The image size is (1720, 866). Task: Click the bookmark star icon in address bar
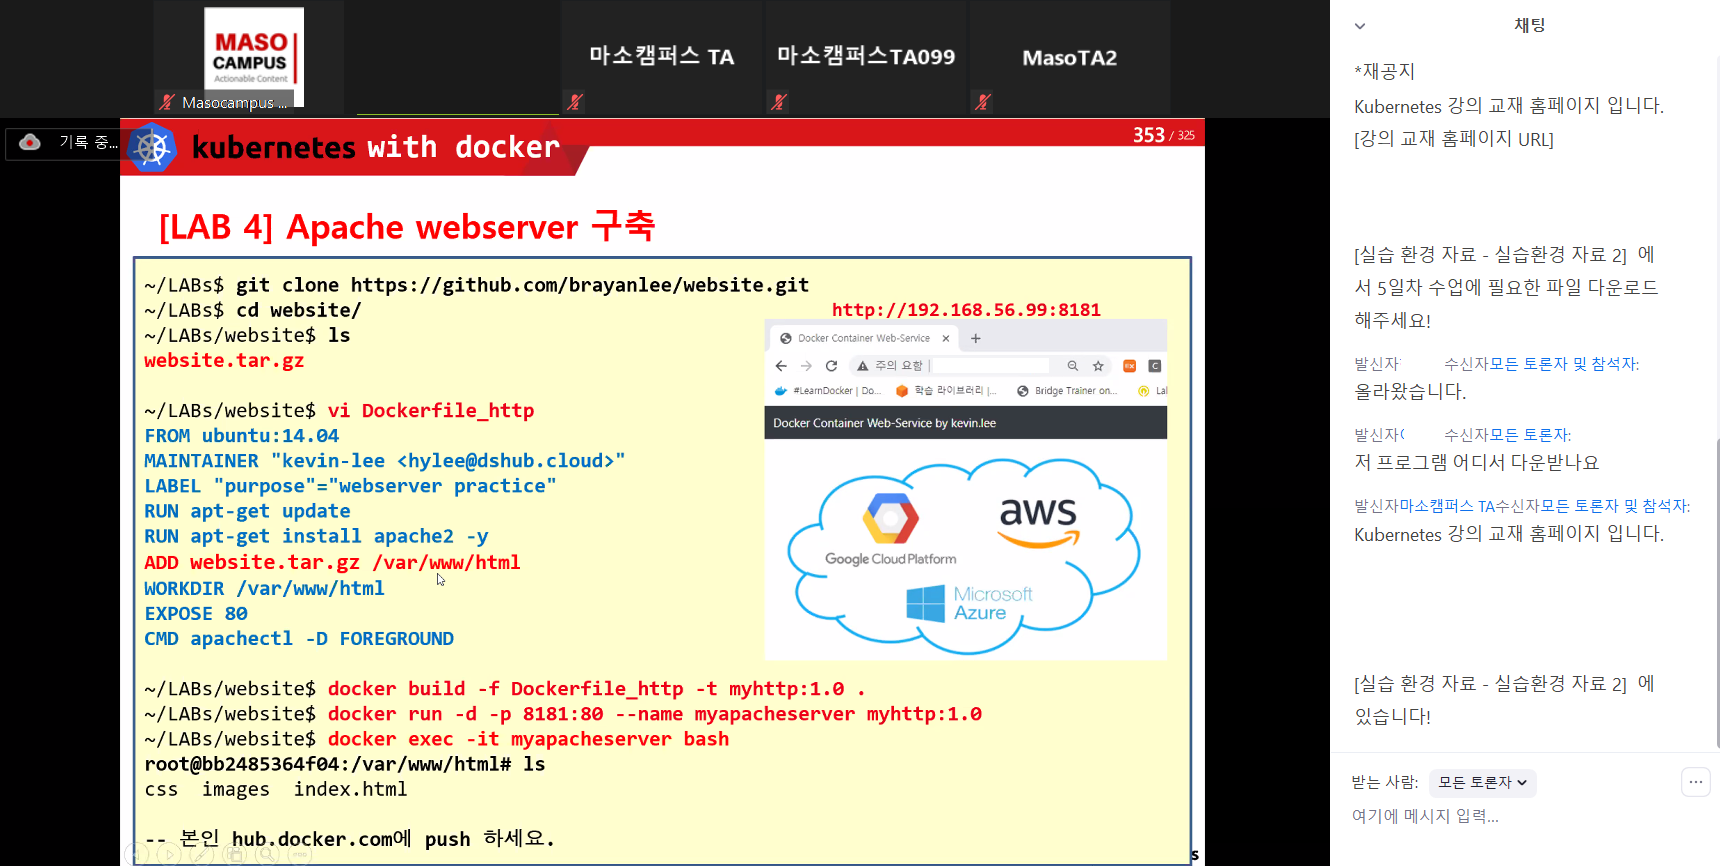pos(1098,366)
